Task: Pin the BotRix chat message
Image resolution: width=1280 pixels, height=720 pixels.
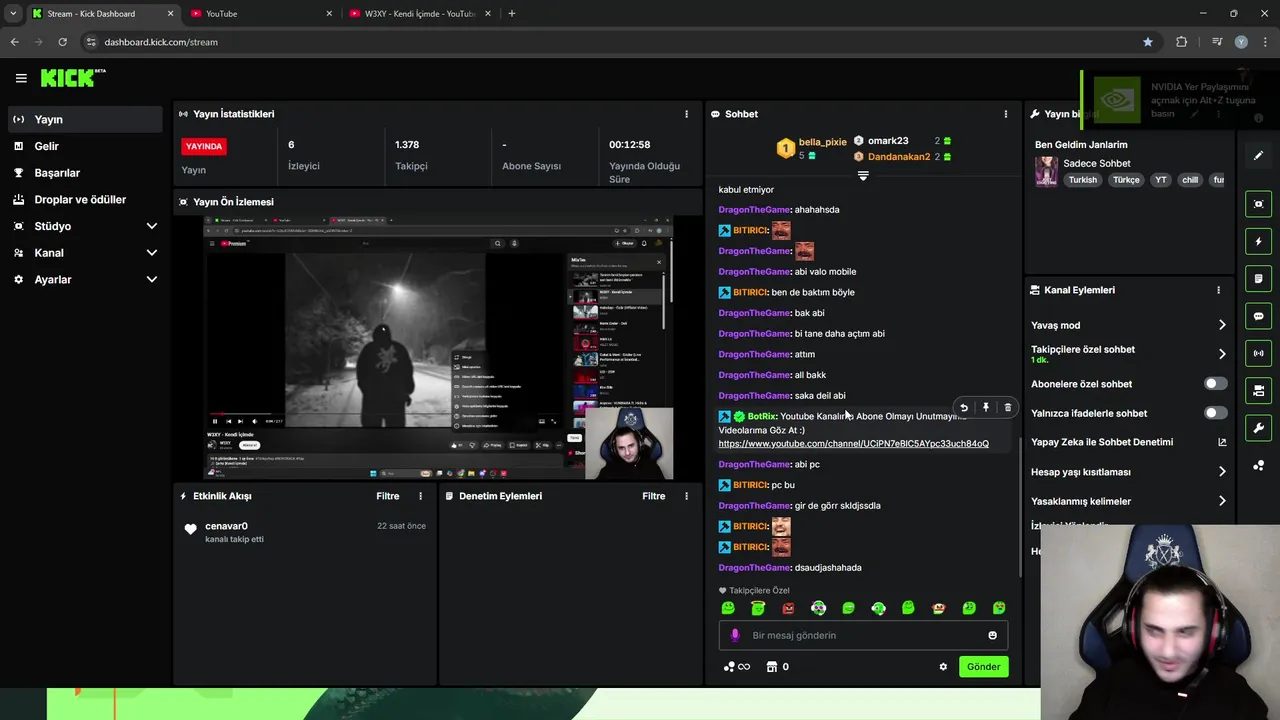Action: (986, 408)
